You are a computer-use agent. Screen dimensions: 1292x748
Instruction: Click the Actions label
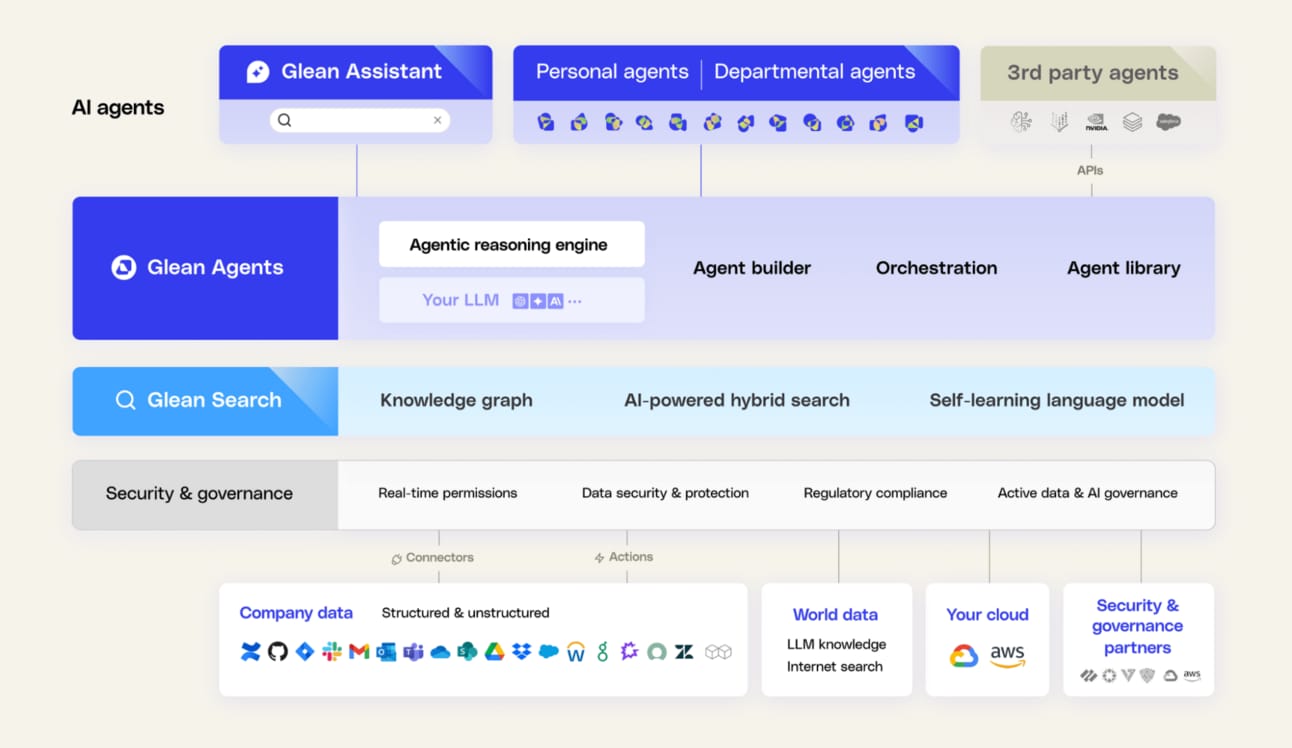(631, 557)
